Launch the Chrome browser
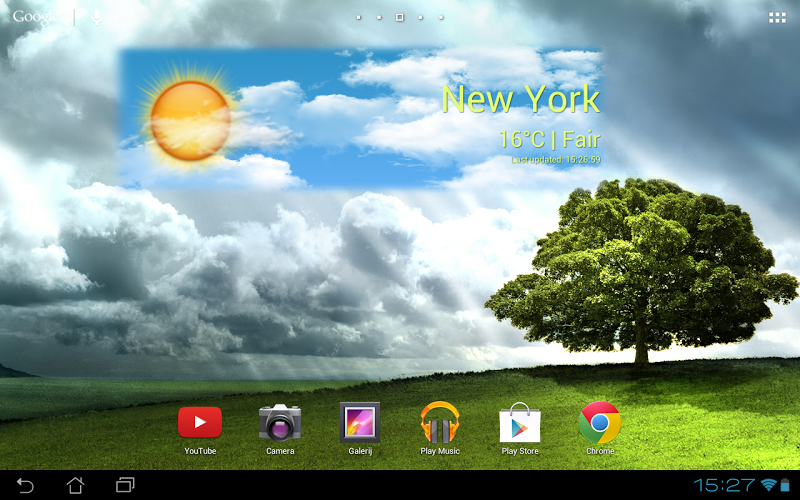Image resolution: width=800 pixels, height=500 pixels. point(599,422)
